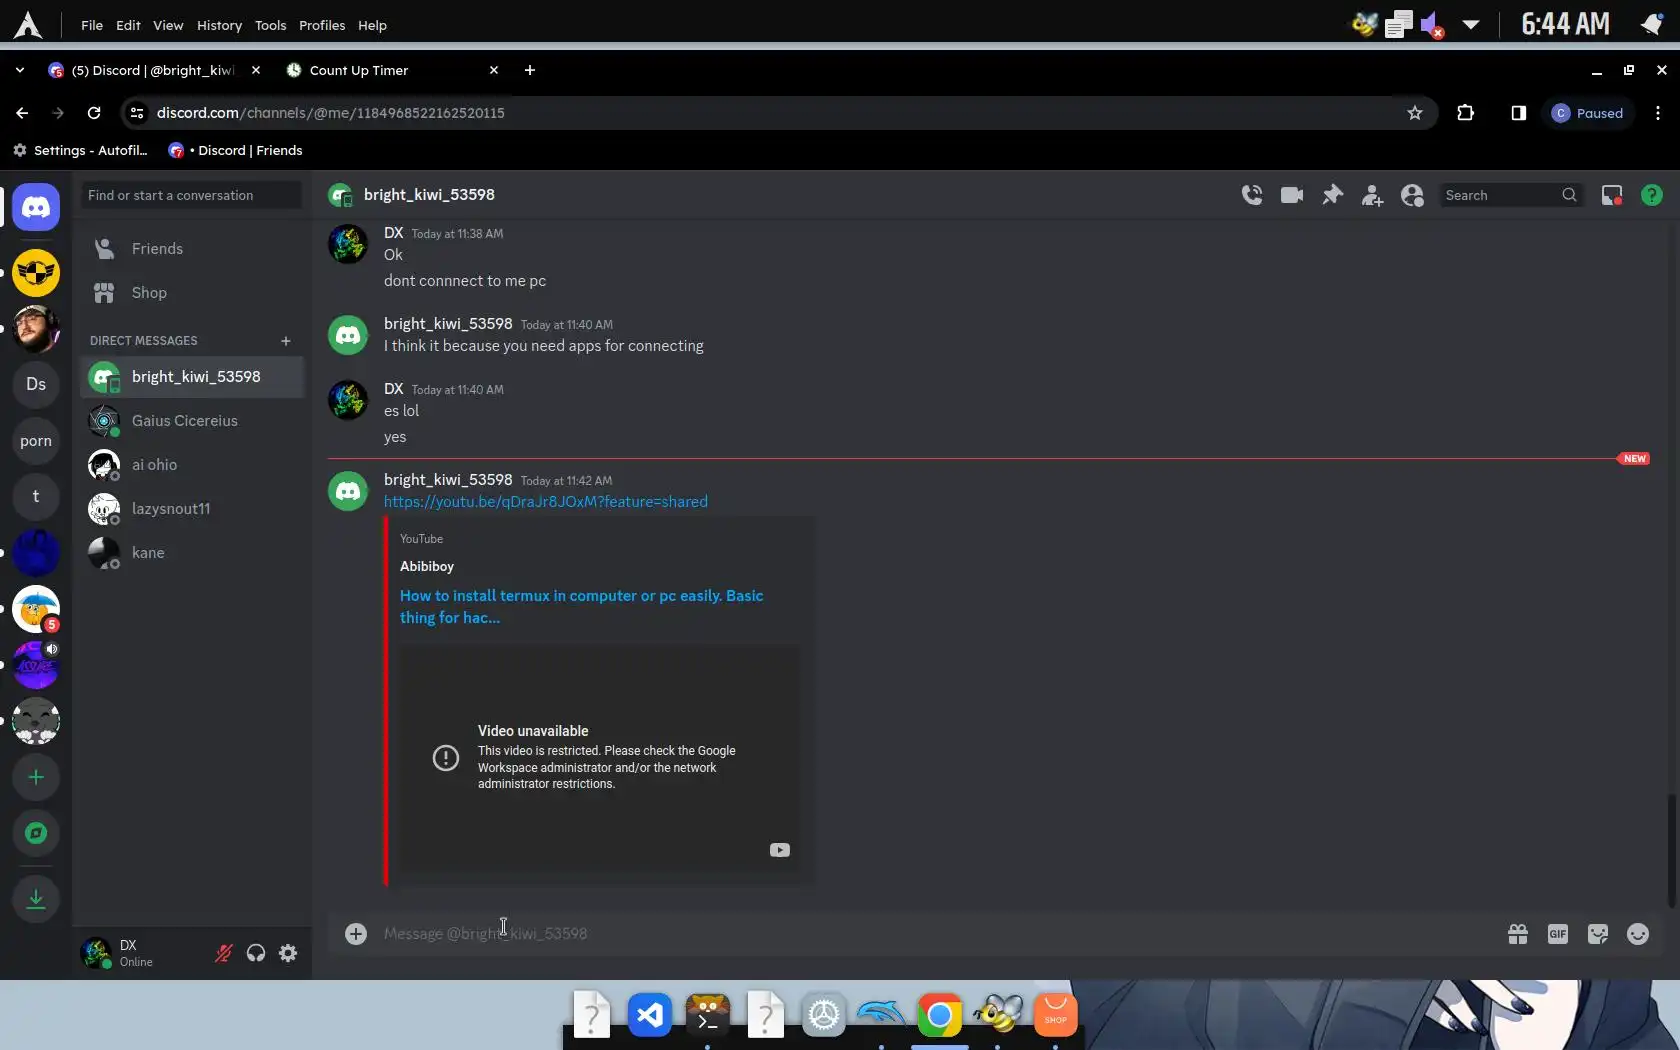Open the browser extensions menu
This screenshot has height=1050, width=1680.
pos(1466,113)
